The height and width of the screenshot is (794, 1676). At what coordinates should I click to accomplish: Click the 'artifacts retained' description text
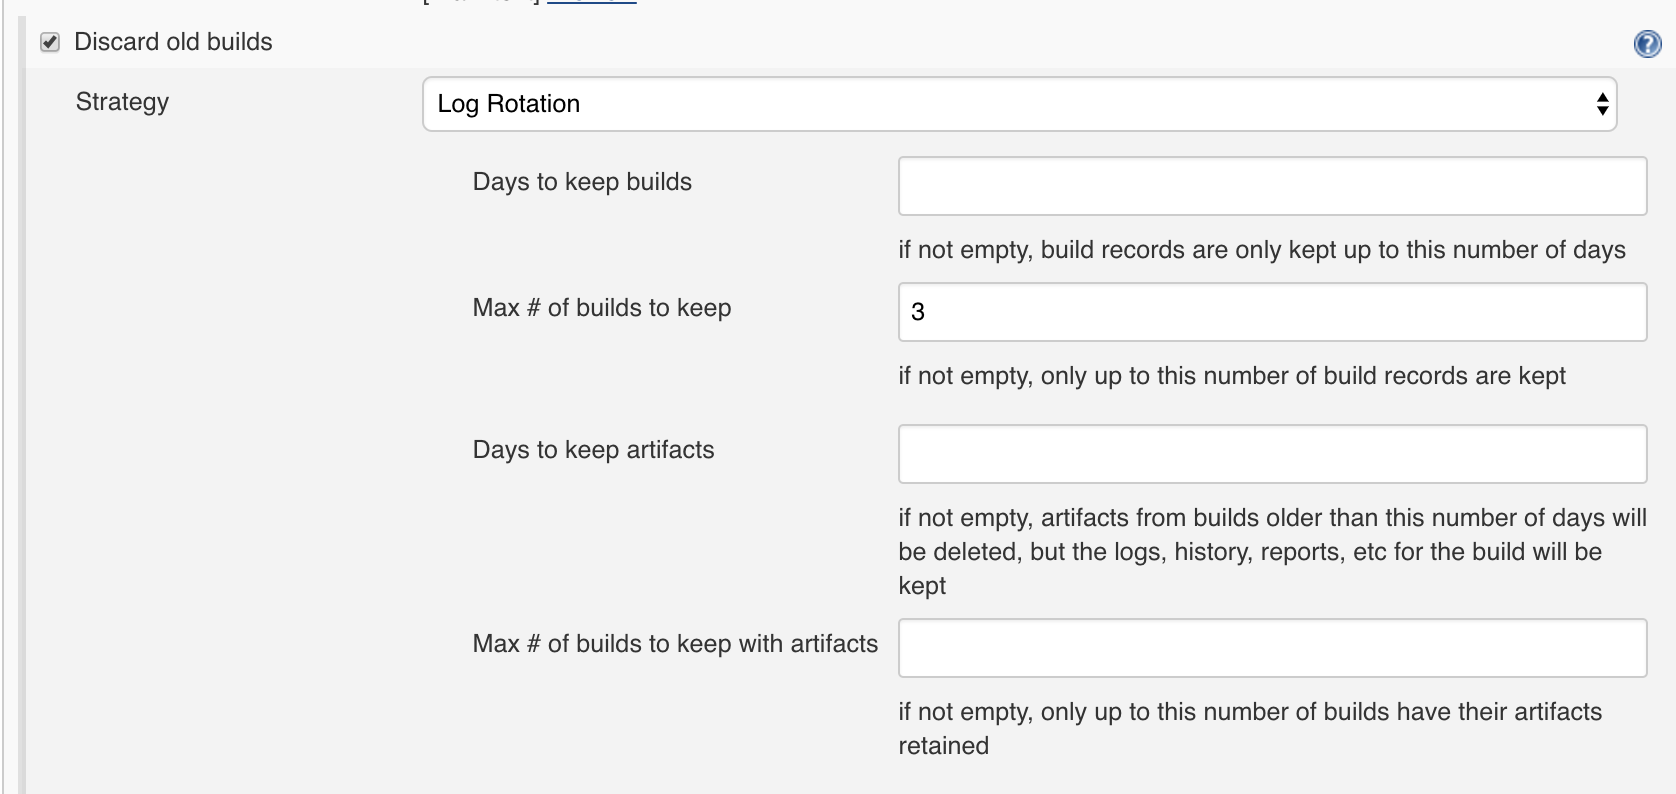click(x=1250, y=729)
